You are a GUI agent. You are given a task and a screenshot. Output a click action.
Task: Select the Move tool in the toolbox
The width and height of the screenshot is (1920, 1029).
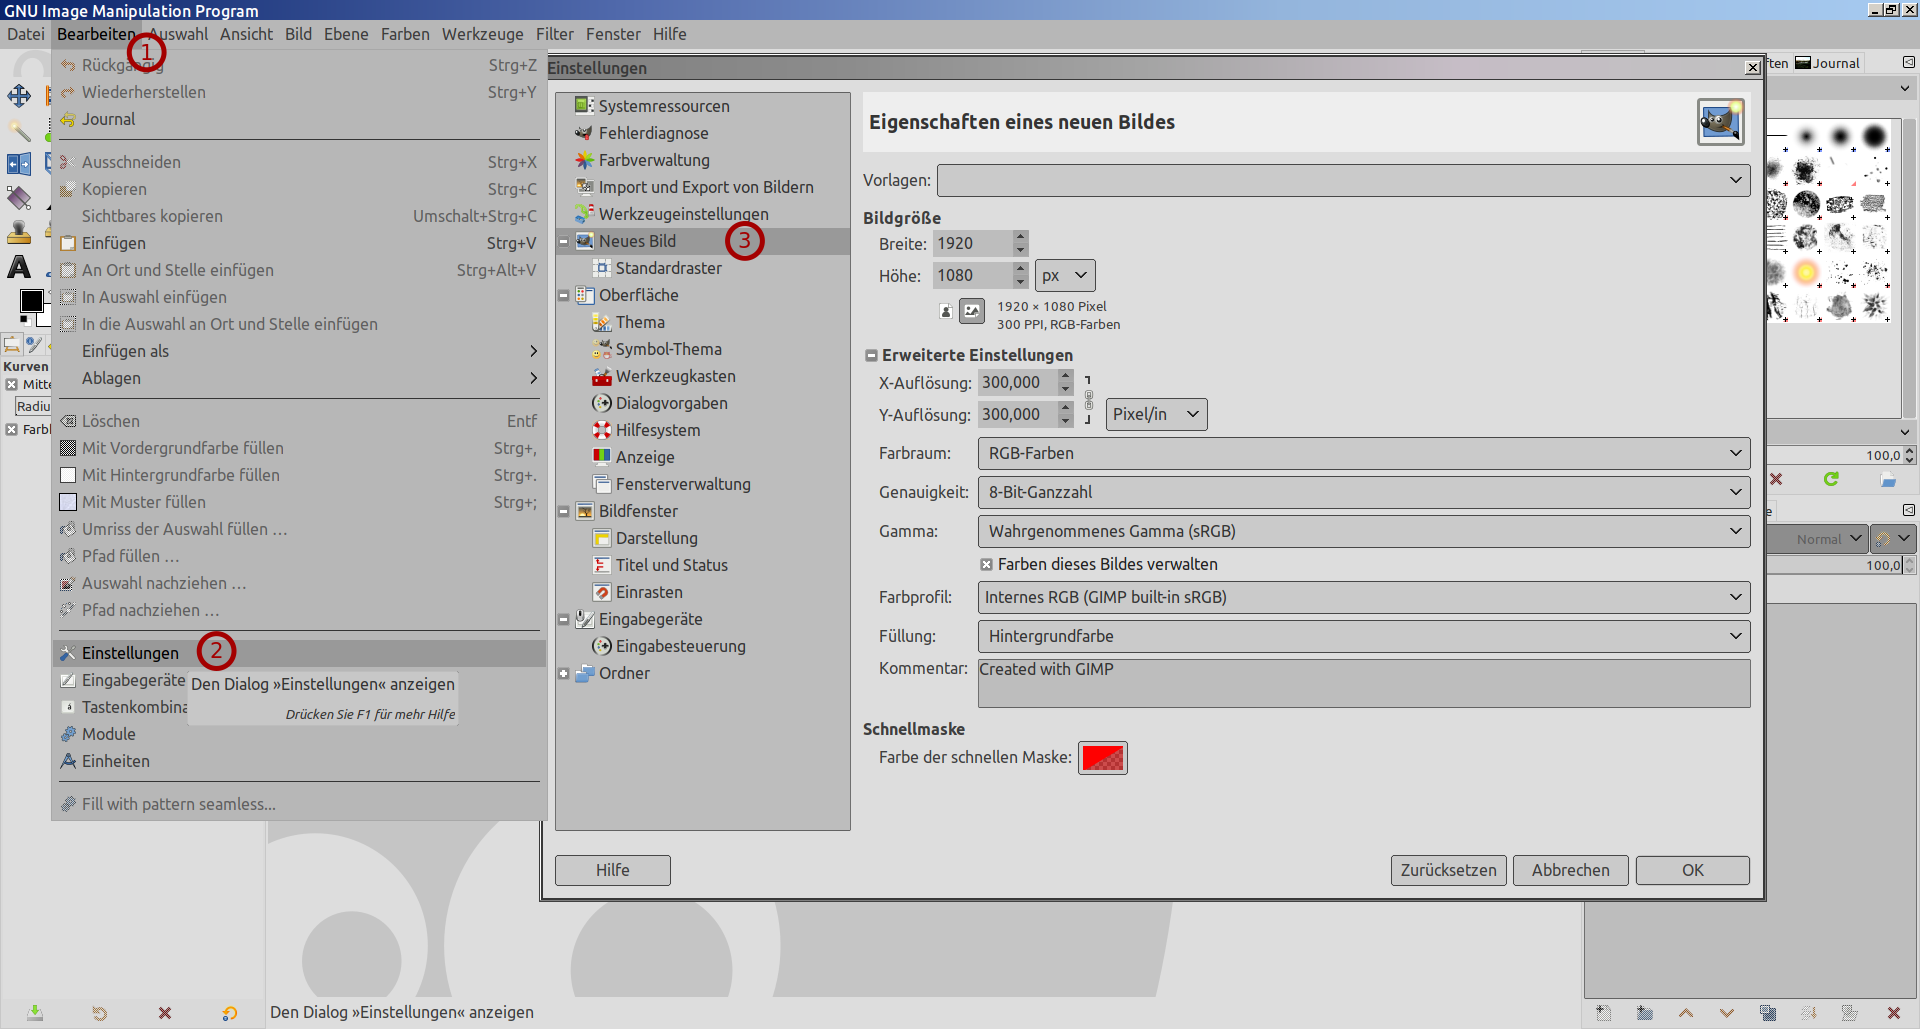[x=19, y=96]
